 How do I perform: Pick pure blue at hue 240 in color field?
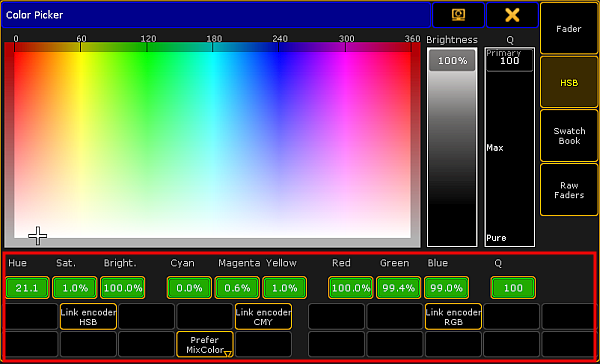coord(279,55)
